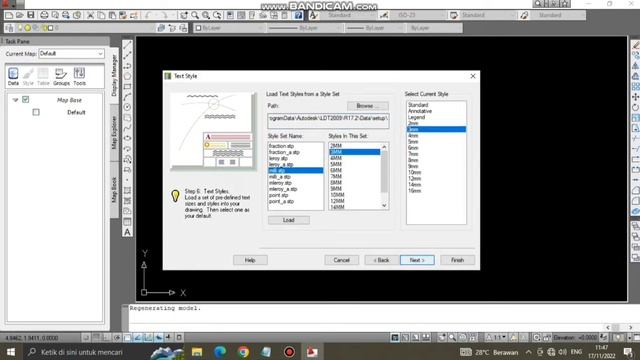Screen dimensions: 640x360
Task: Open Help with the question mark icon
Action: (298, 16)
